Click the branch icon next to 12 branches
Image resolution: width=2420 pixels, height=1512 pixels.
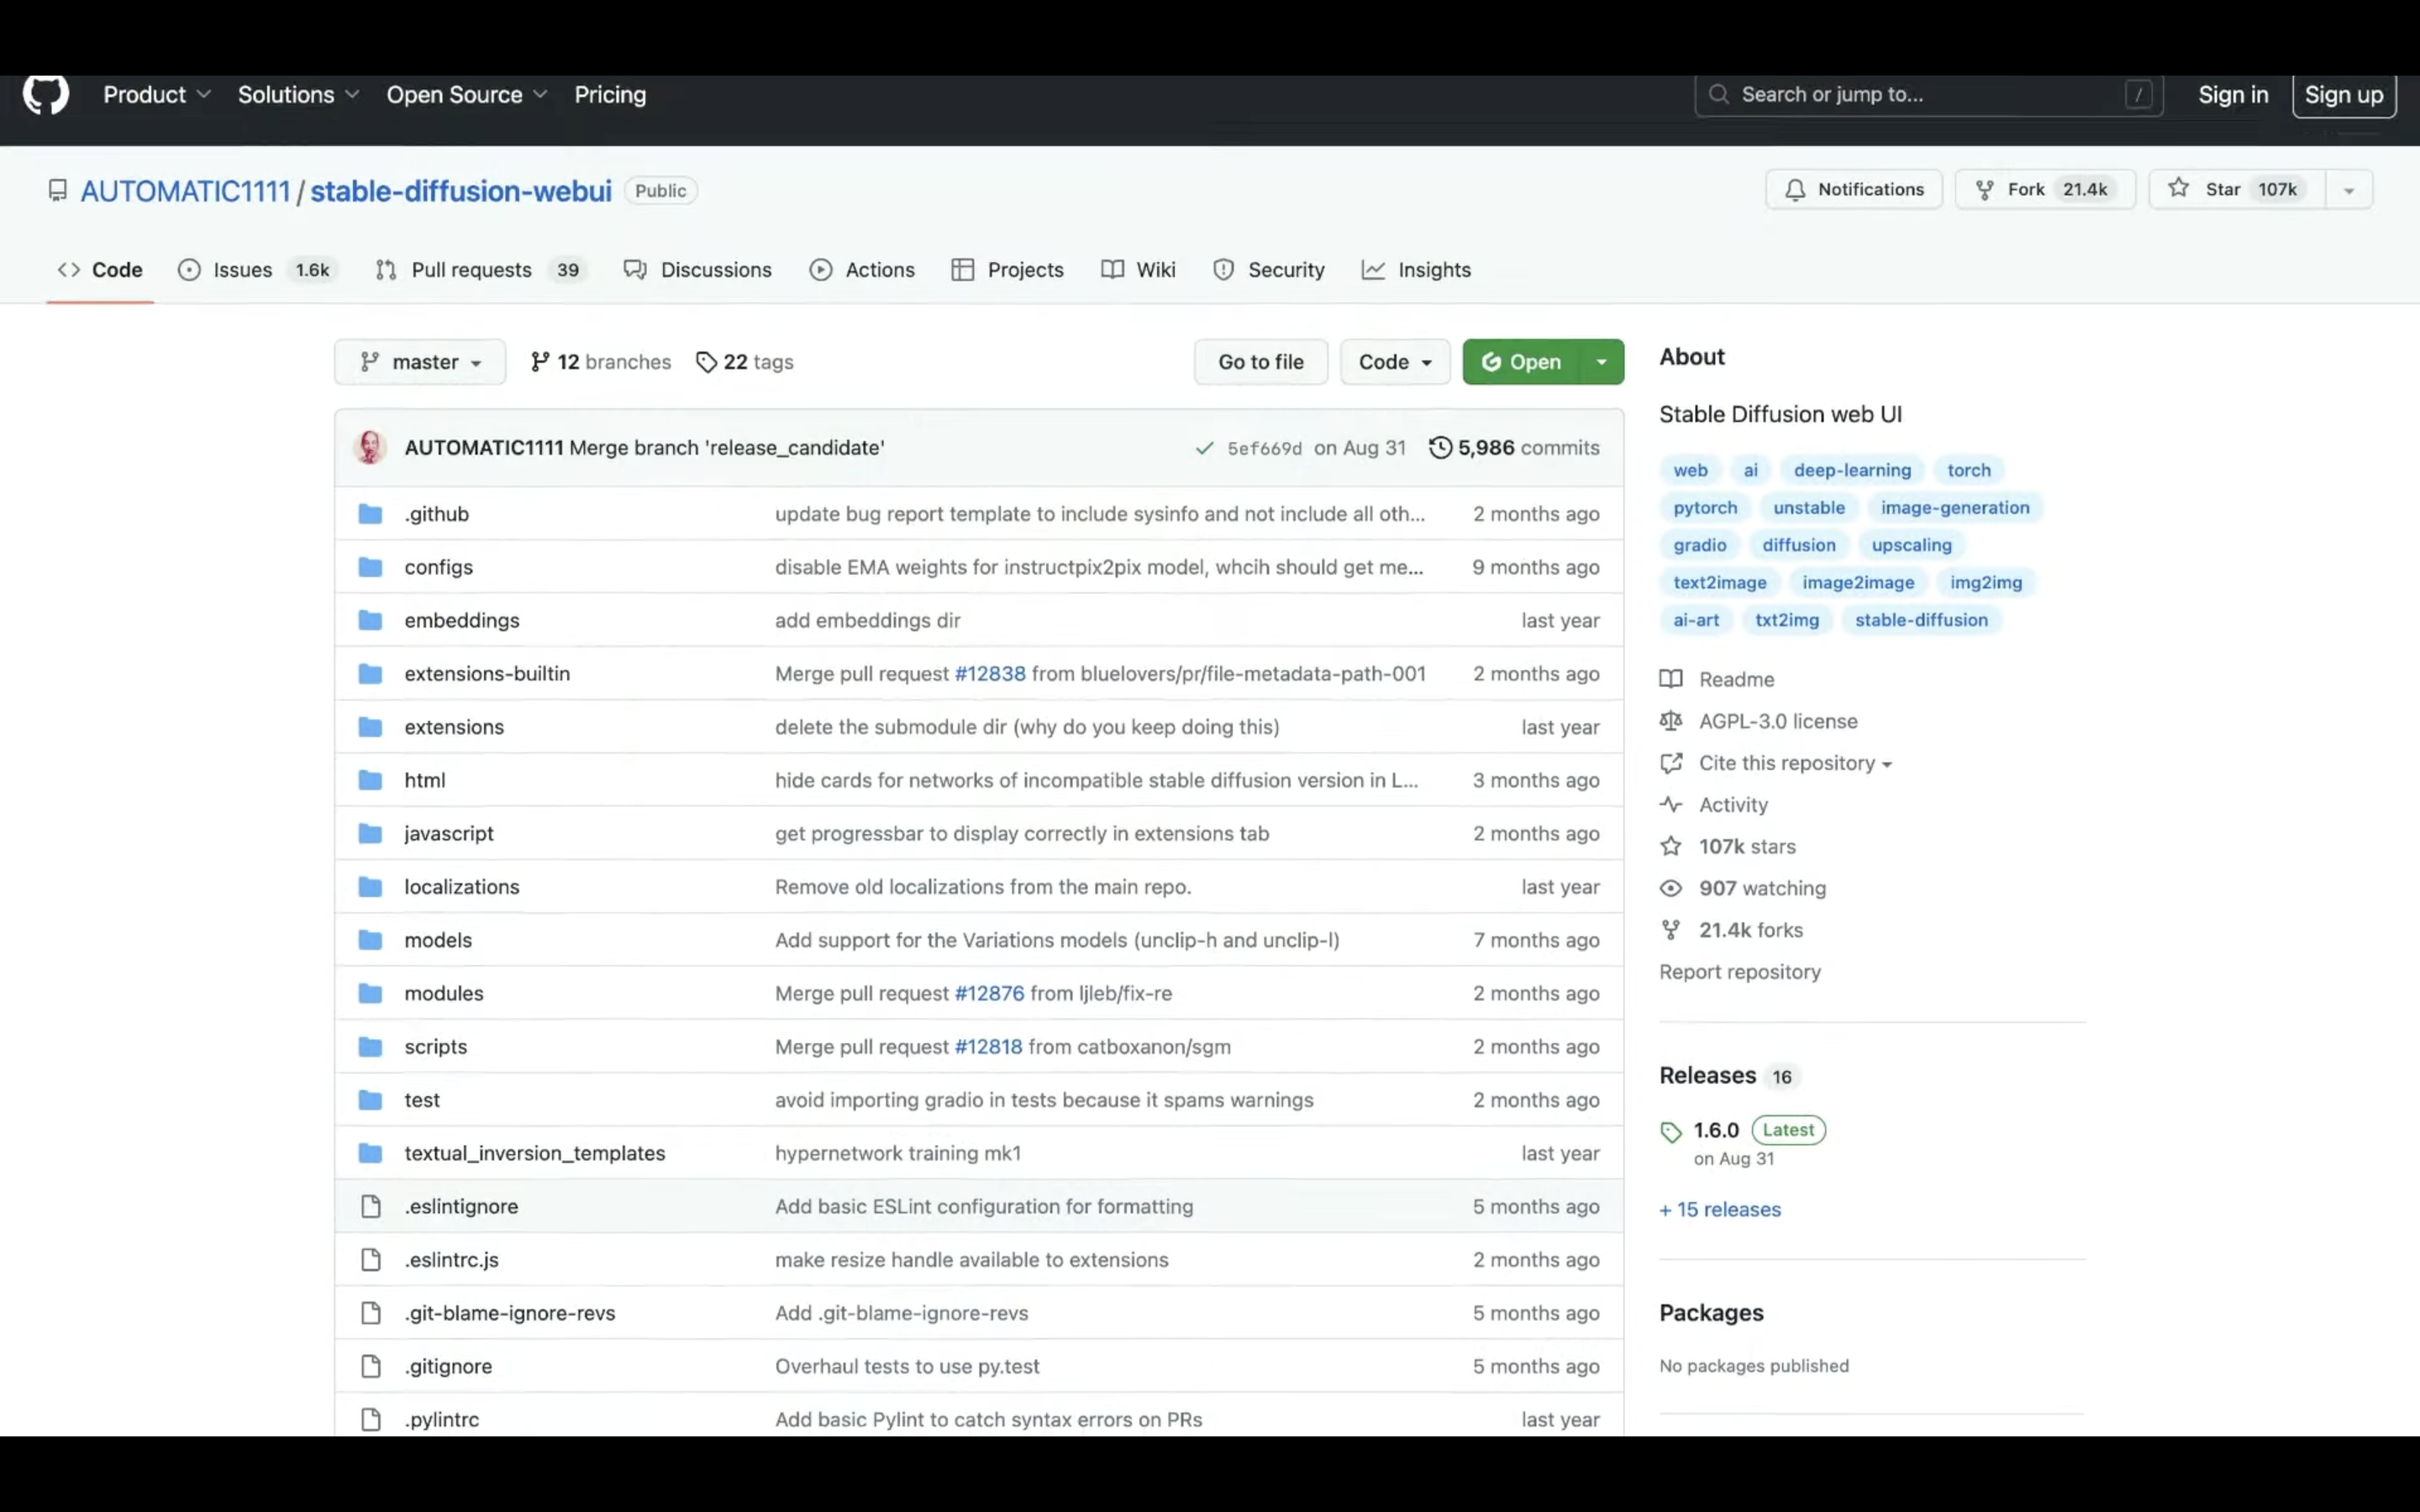click(x=540, y=362)
